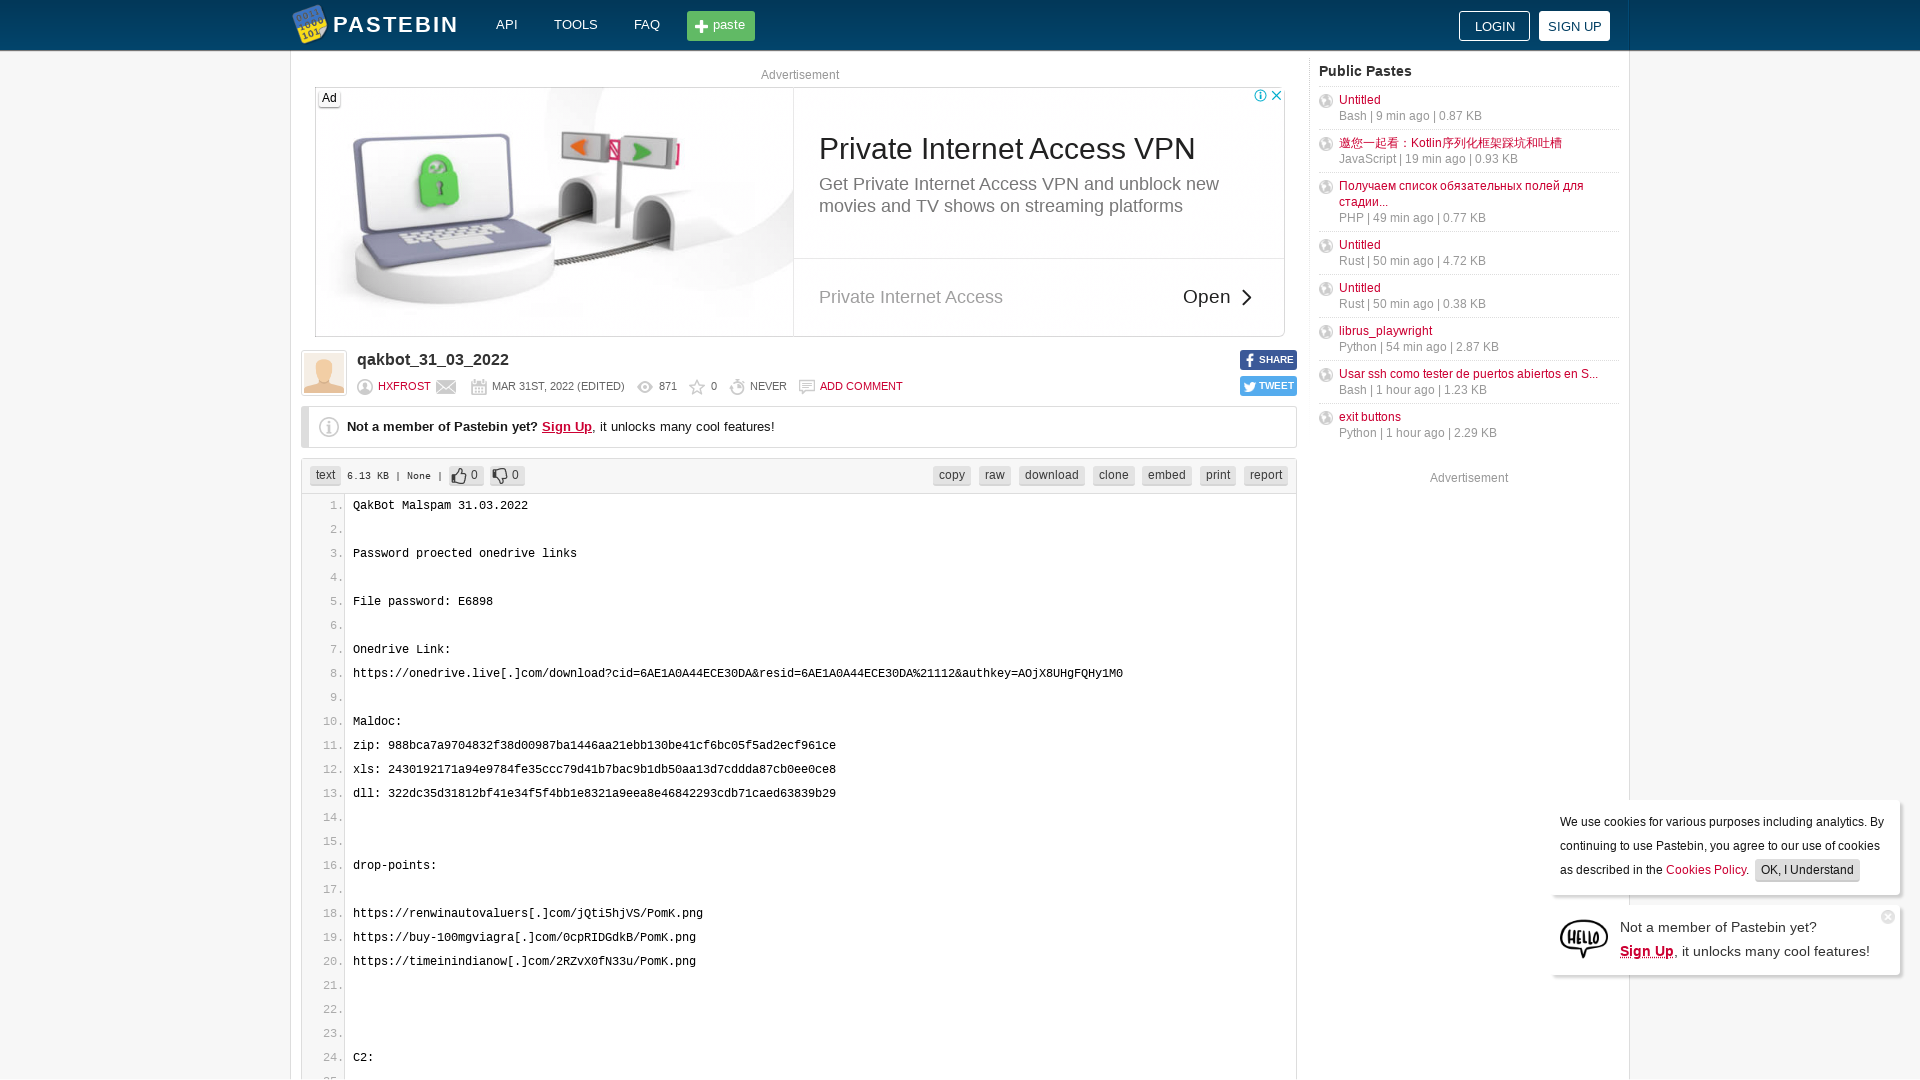1920x1080 pixels.
Task: Accept cookies with OK, I Understand
Action: tap(1807, 870)
